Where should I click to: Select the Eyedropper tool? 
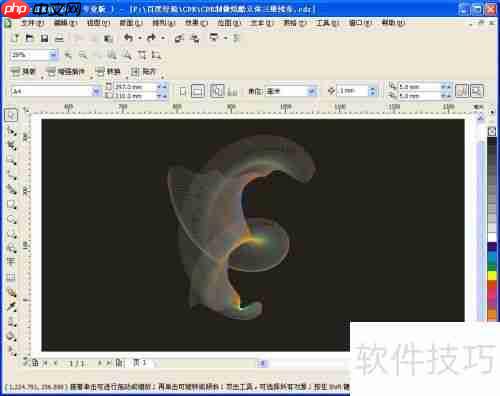point(11,307)
